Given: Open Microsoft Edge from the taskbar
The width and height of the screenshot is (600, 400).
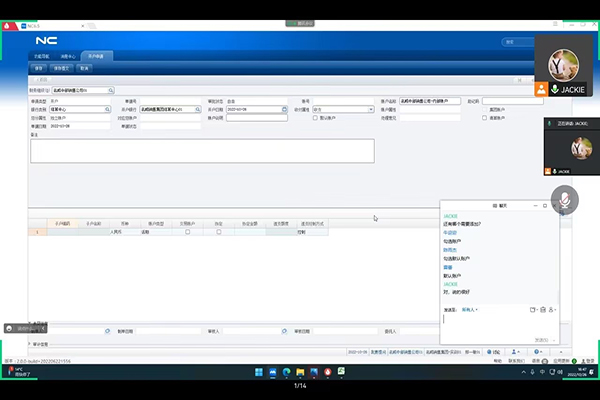Looking at the screenshot, I should coord(285,372).
